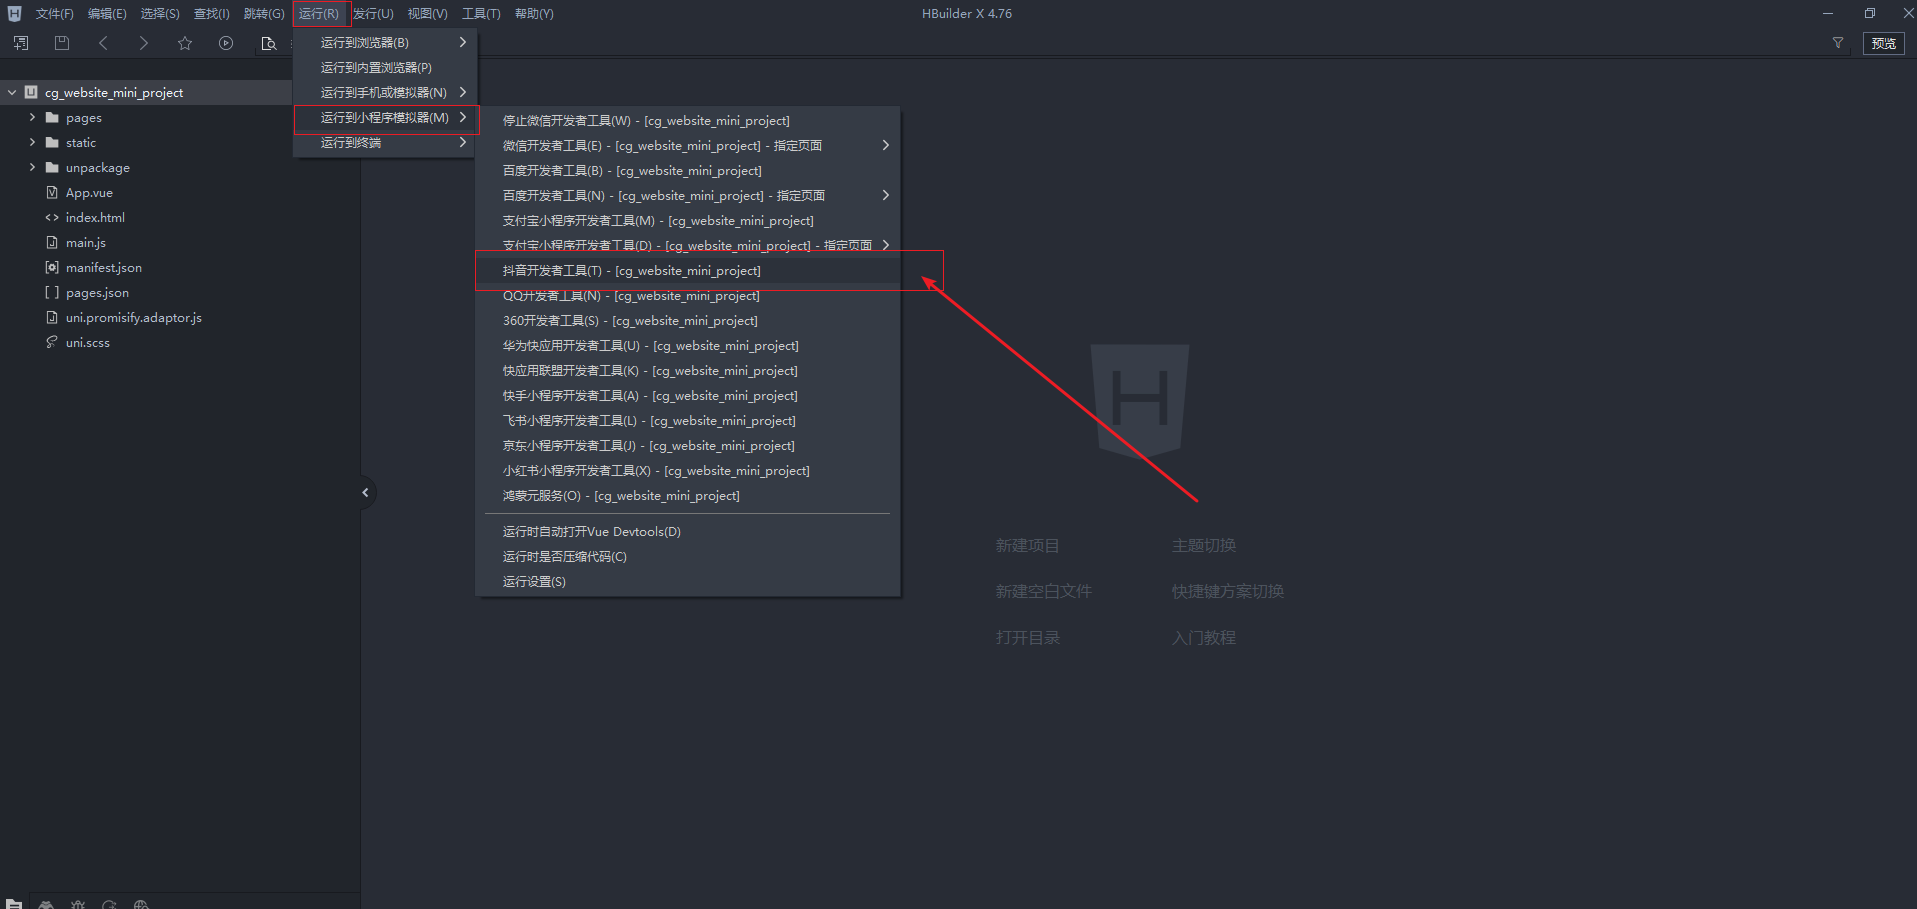Click the star bookmark toolbar icon

[x=185, y=43]
